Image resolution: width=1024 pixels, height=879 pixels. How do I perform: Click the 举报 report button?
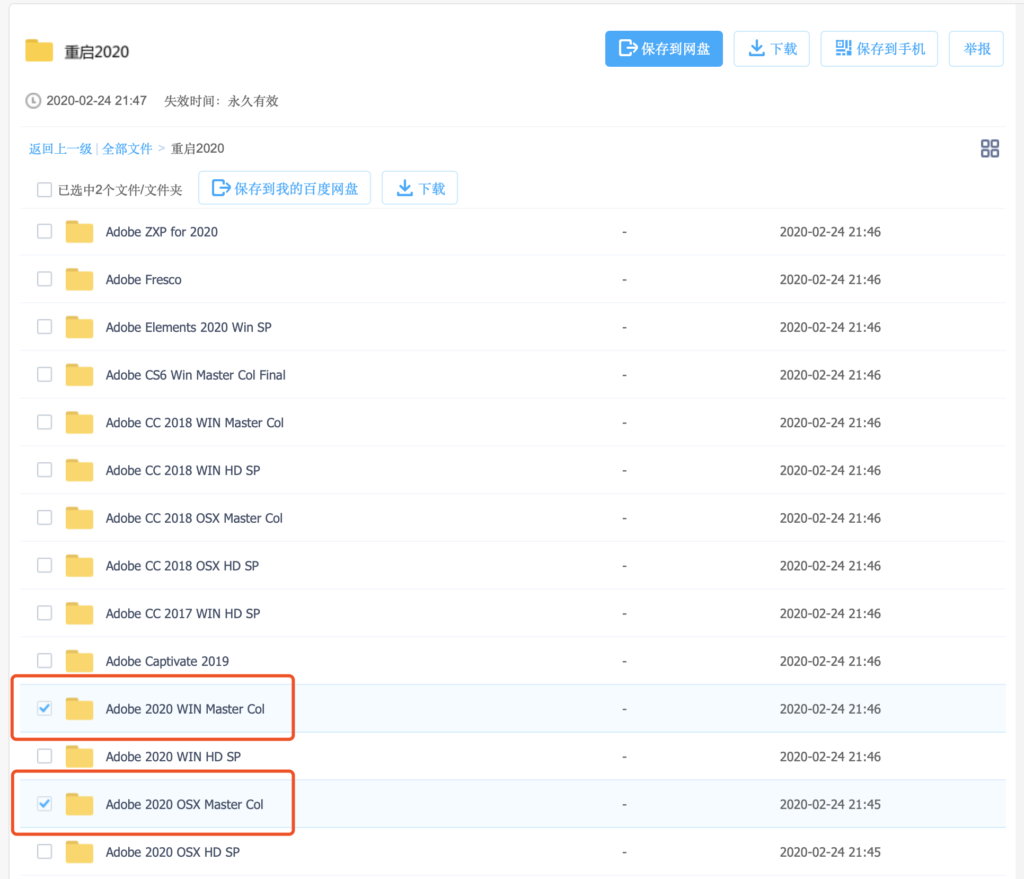[x=976, y=49]
